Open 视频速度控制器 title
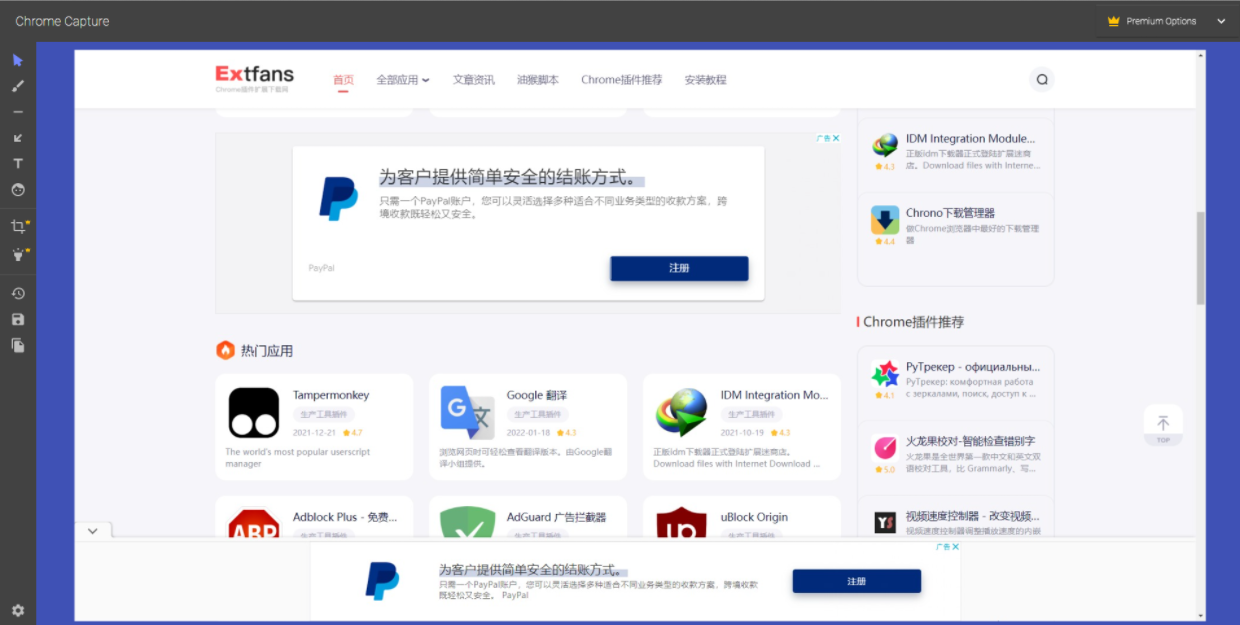The image size is (1240, 625). pos(973,516)
